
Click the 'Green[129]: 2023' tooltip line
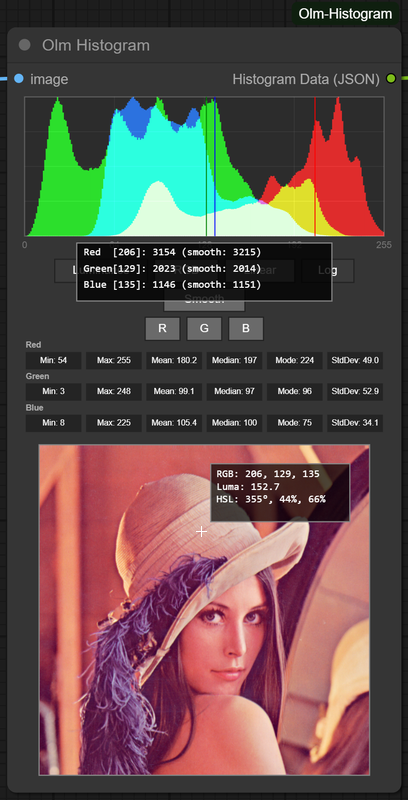[x=172, y=268]
